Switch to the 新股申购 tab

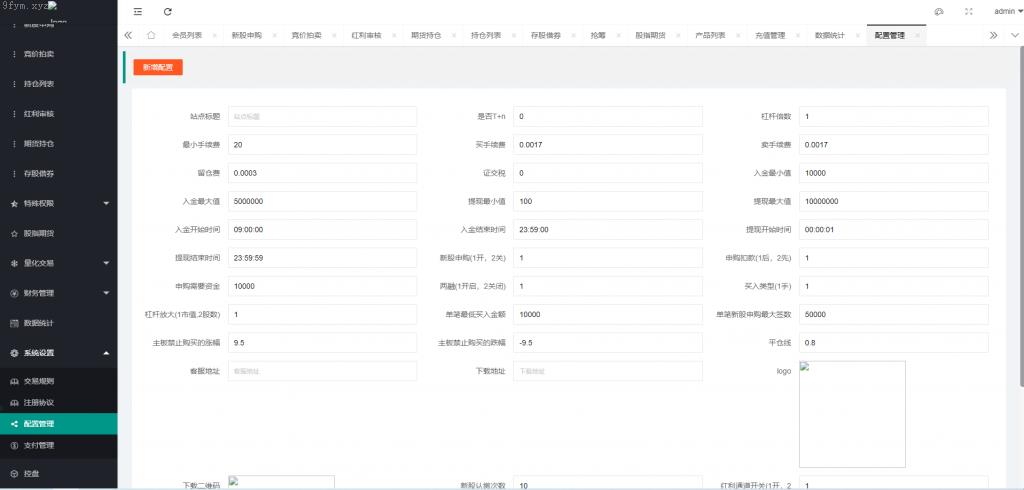point(246,35)
